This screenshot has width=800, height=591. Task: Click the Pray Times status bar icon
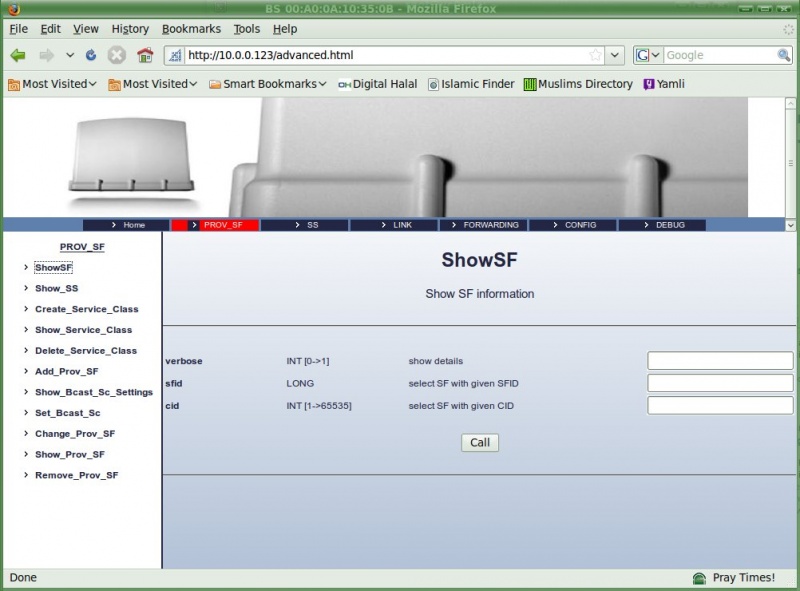click(x=699, y=578)
